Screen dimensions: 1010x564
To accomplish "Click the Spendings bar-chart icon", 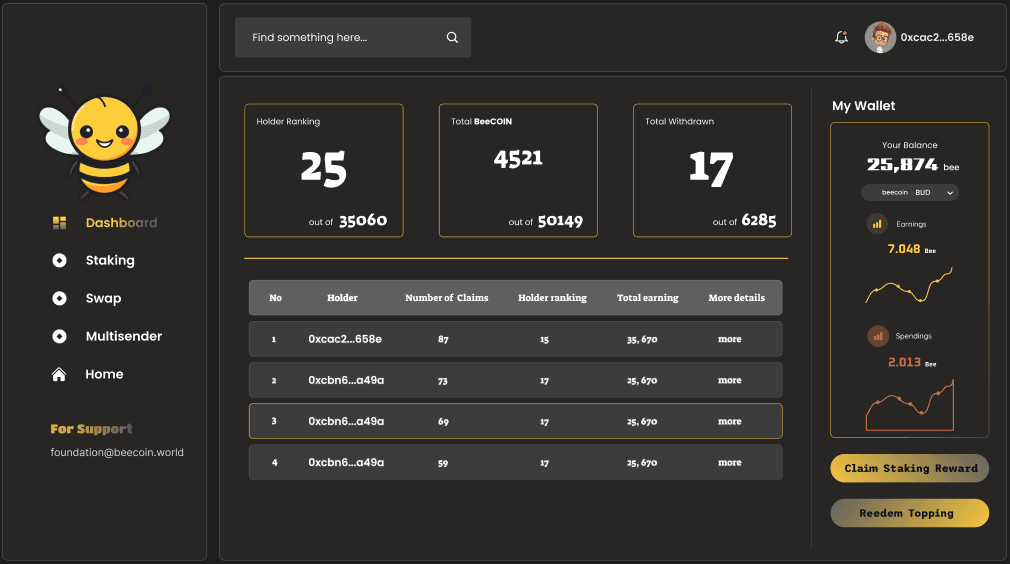I will point(877,336).
